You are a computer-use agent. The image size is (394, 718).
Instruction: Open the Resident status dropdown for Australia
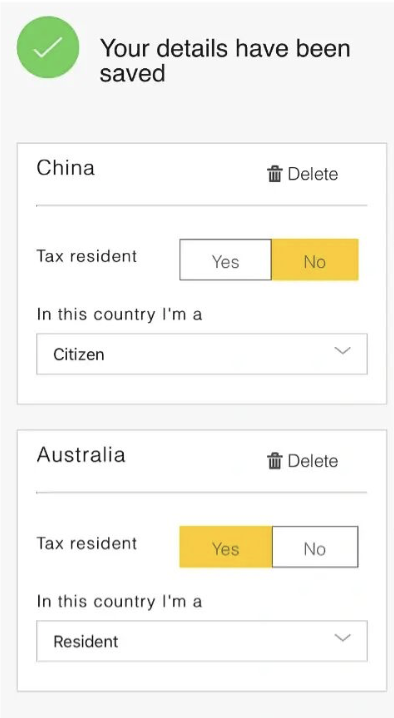point(202,641)
